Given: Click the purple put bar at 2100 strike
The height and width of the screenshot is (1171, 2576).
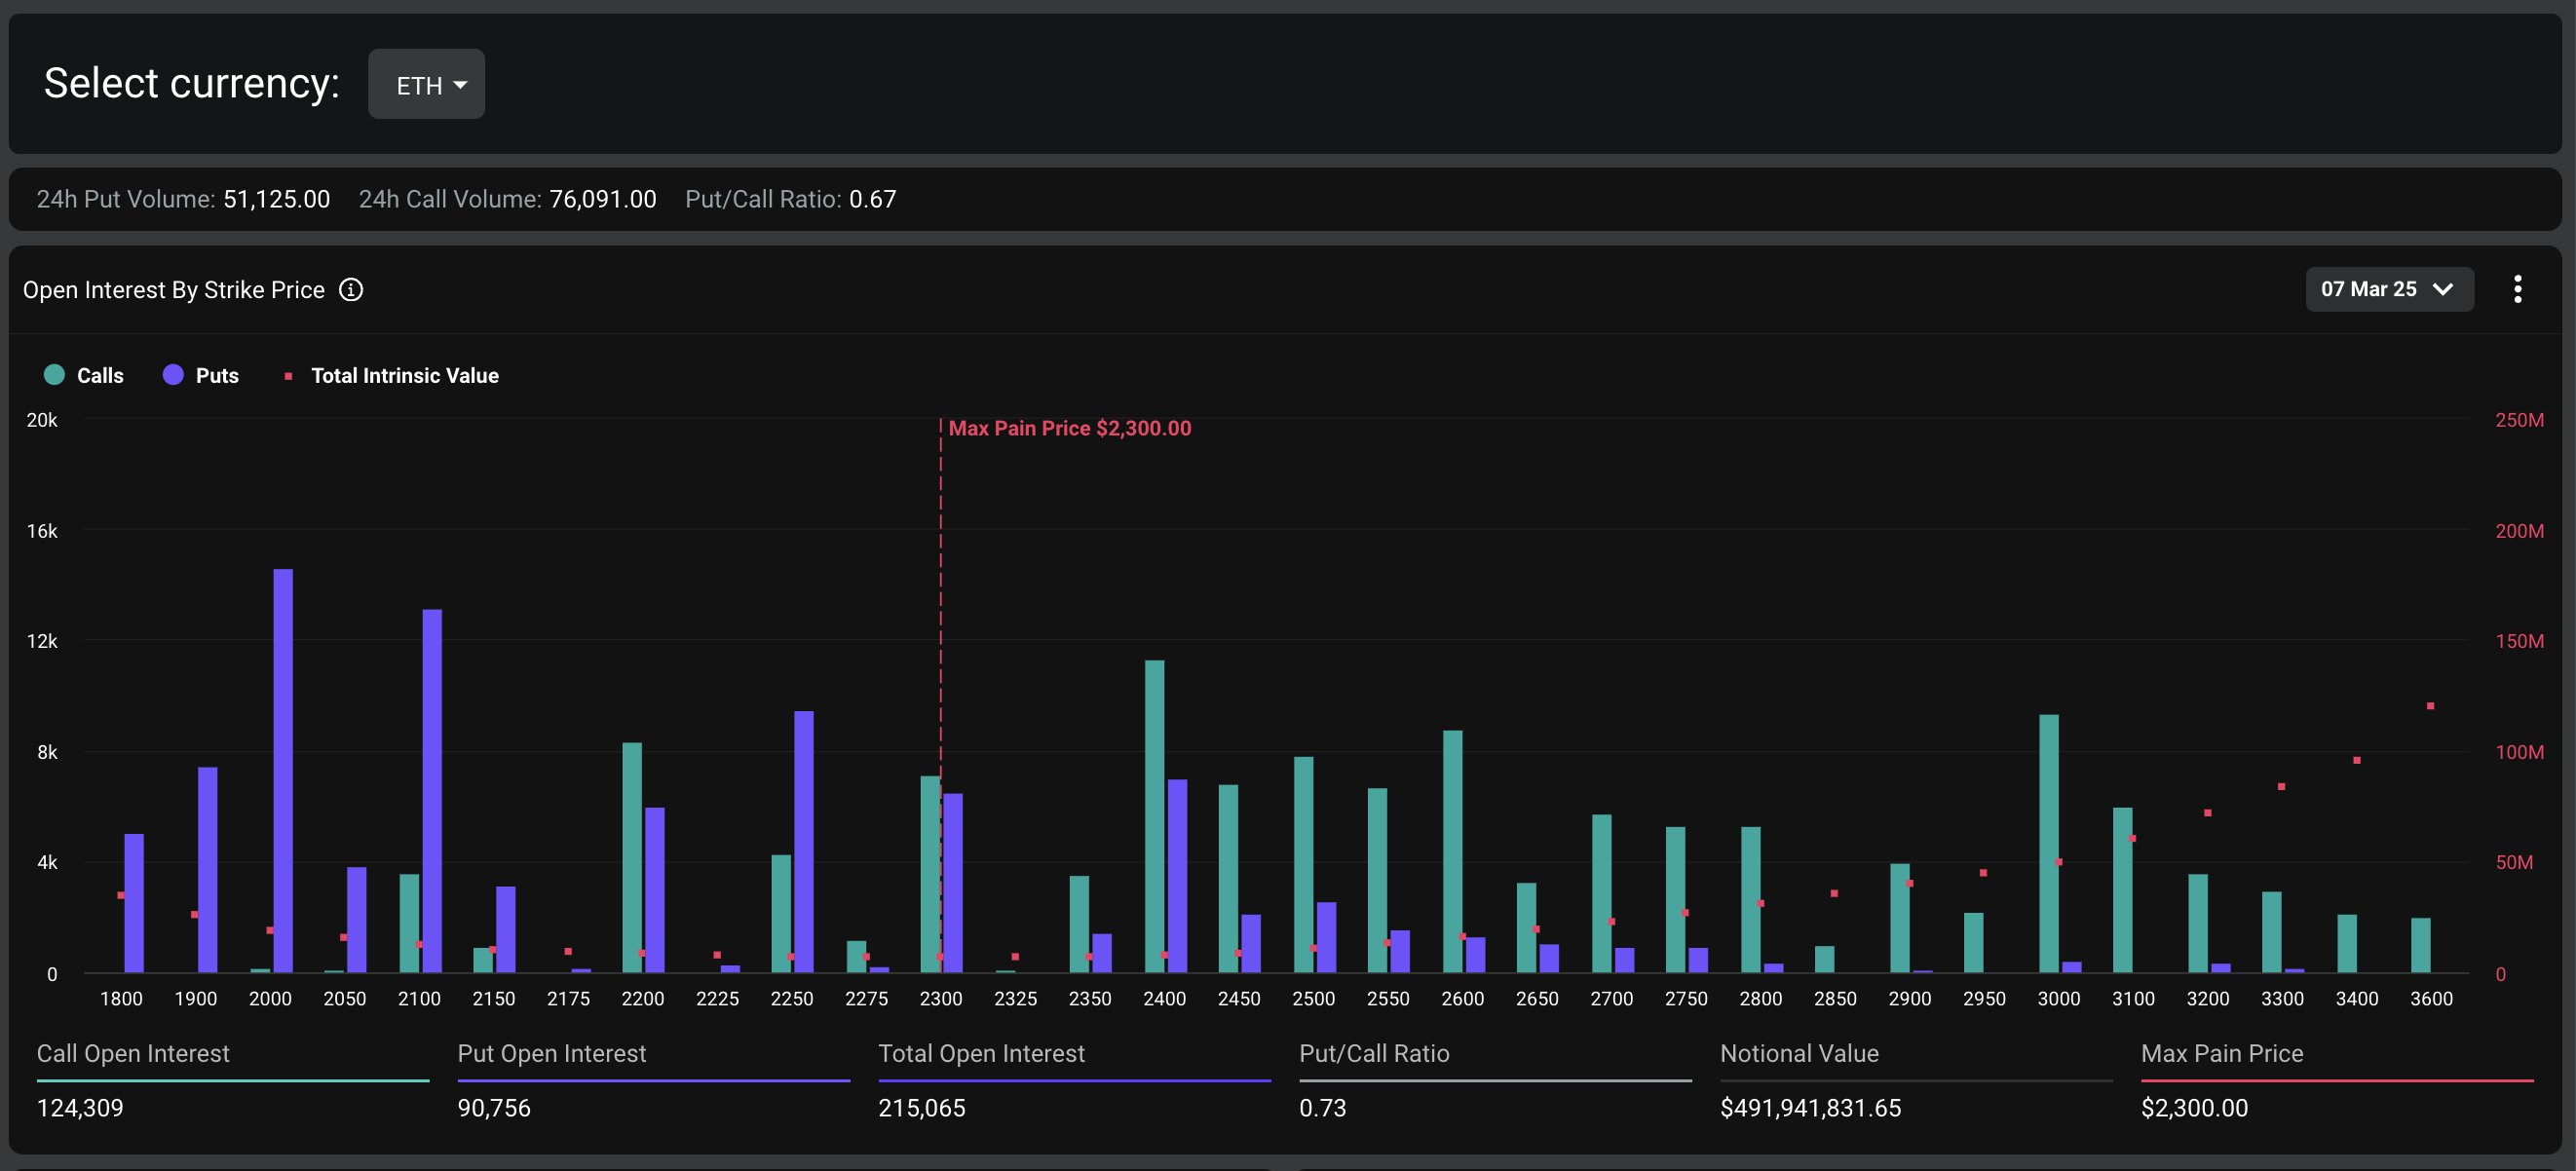Looking at the screenshot, I should [x=432, y=790].
